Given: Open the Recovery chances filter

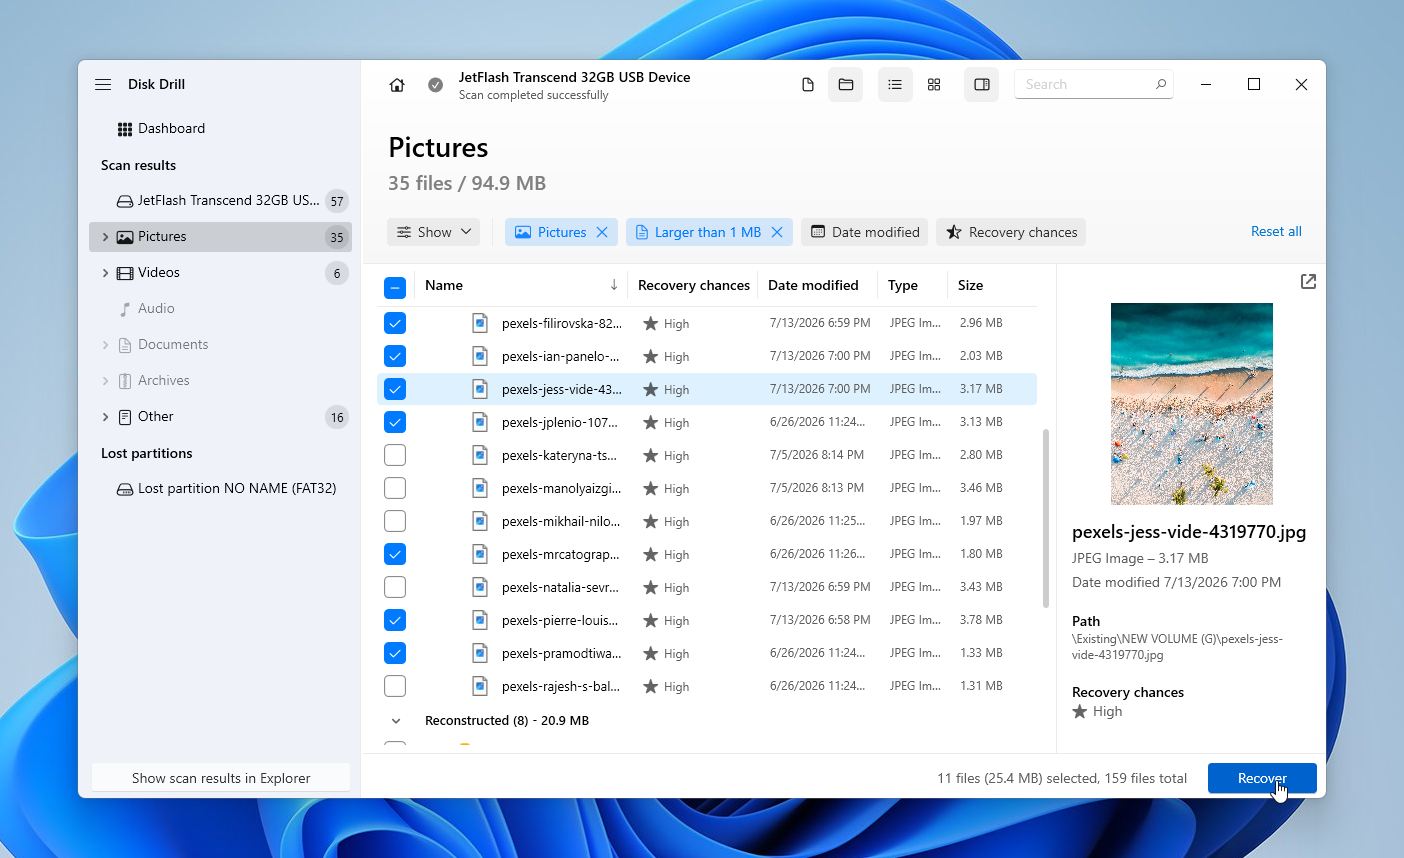Looking at the screenshot, I should click(1011, 232).
